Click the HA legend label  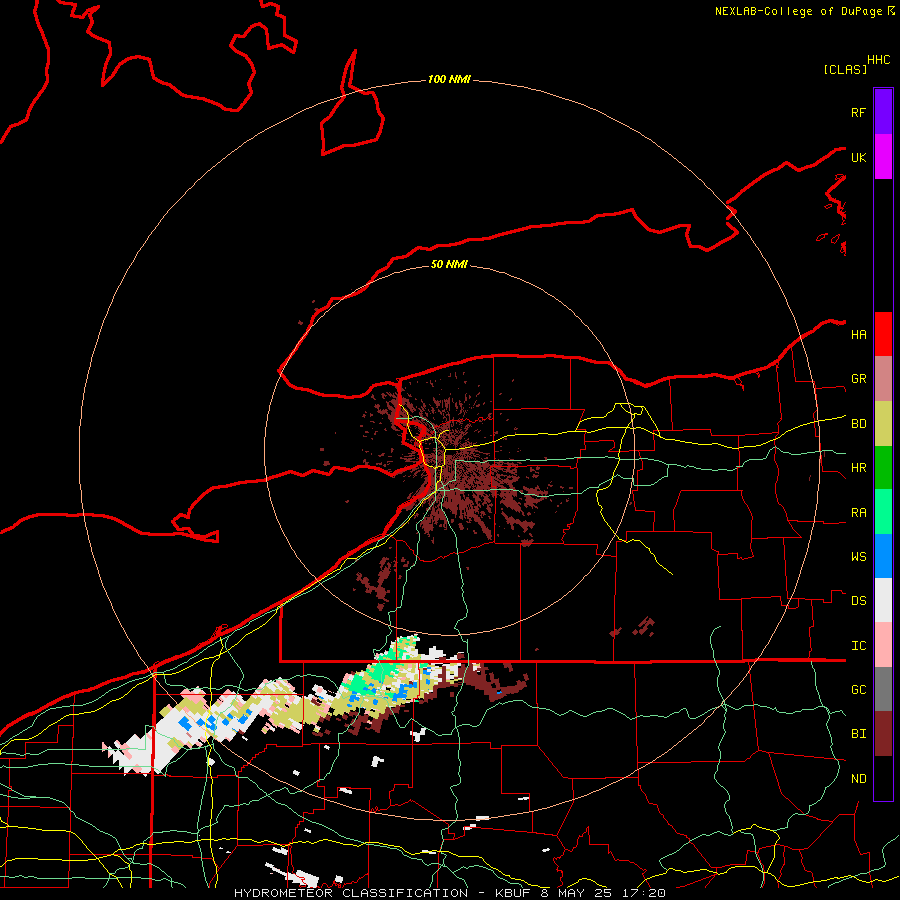click(858, 334)
